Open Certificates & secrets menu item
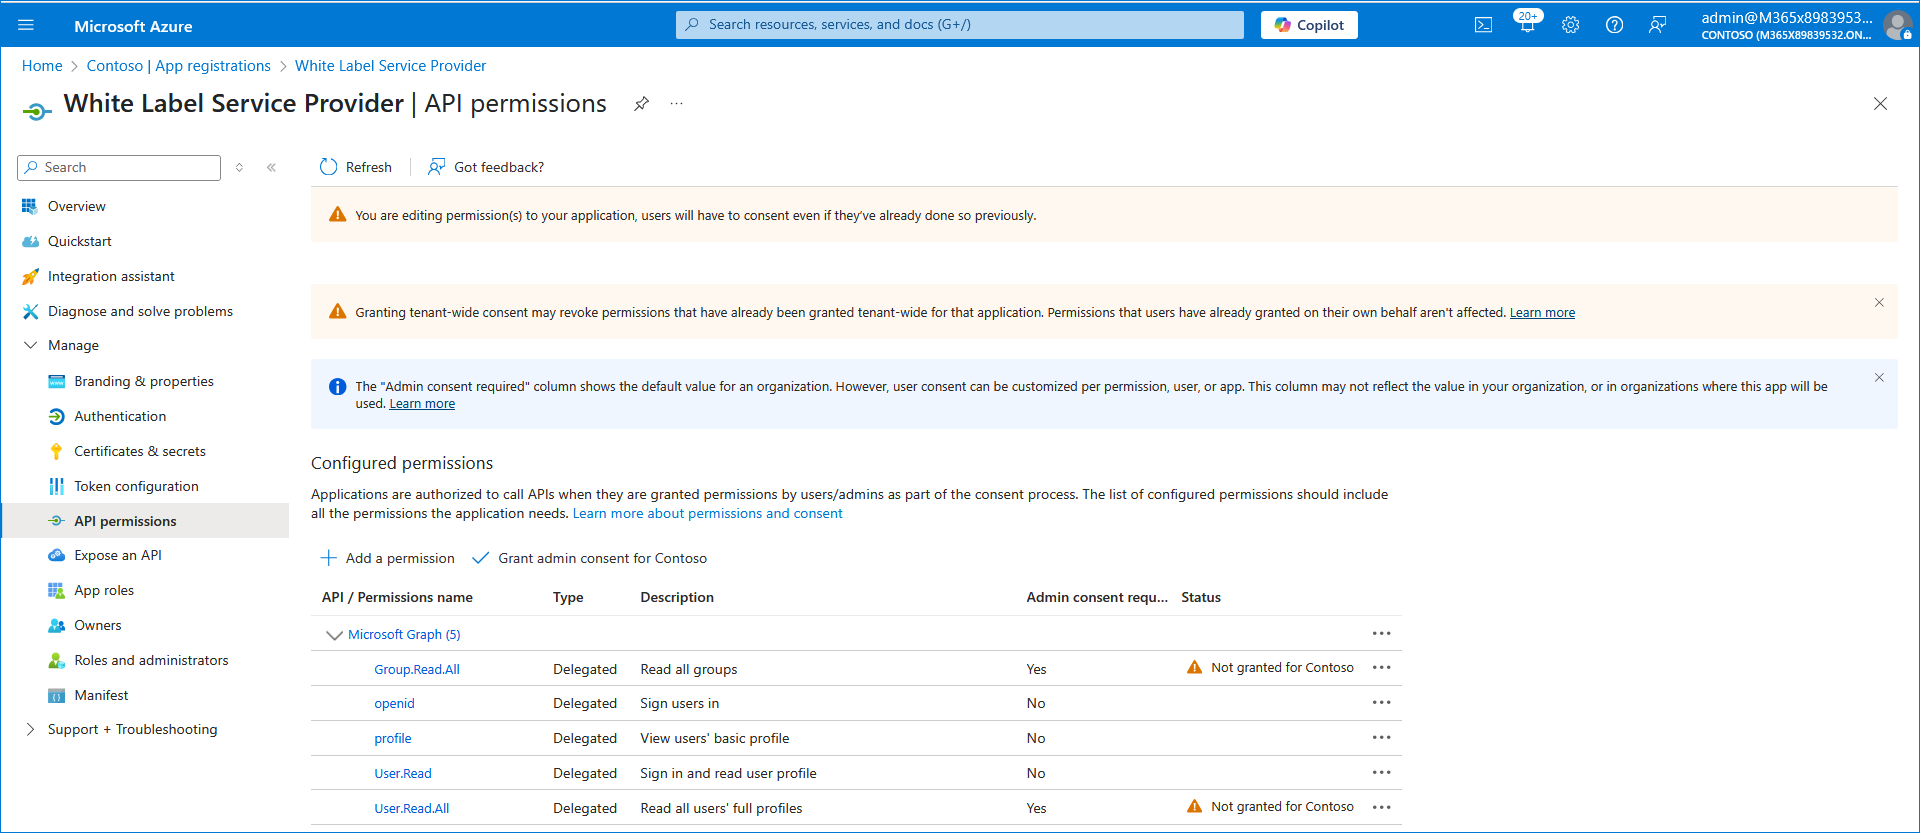This screenshot has height=833, width=1920. click(x=139, y=451)
